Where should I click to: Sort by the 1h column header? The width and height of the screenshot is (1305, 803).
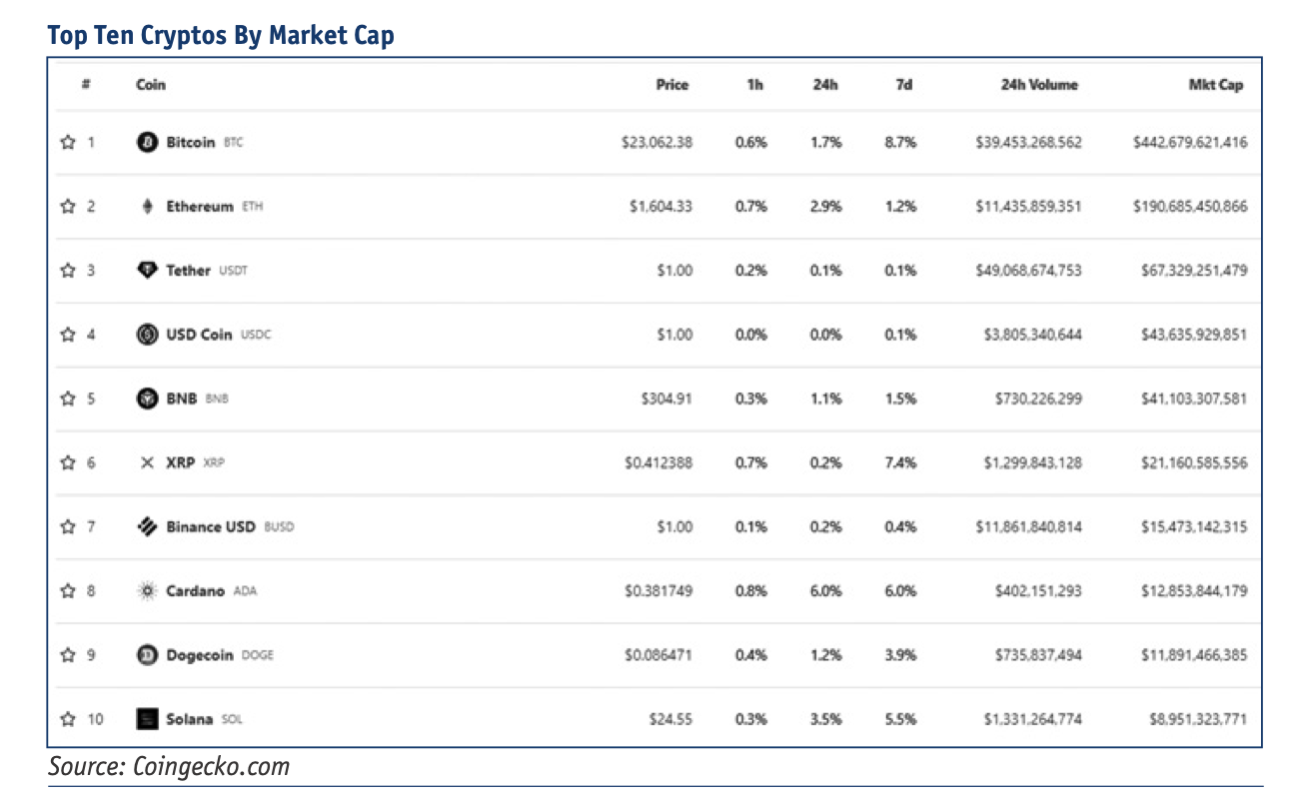(x=755, y=85)
